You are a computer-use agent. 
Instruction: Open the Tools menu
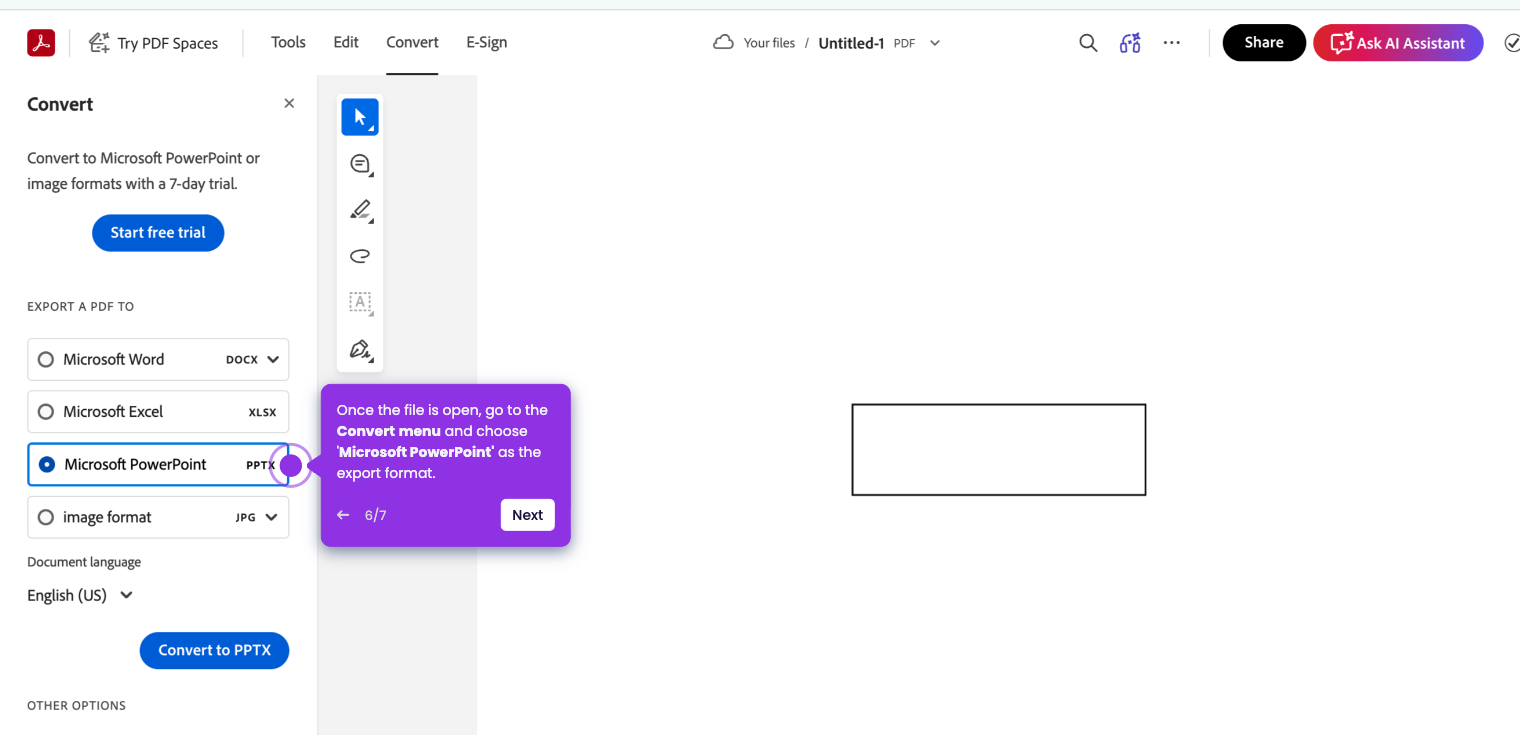[x=288, y=42]
